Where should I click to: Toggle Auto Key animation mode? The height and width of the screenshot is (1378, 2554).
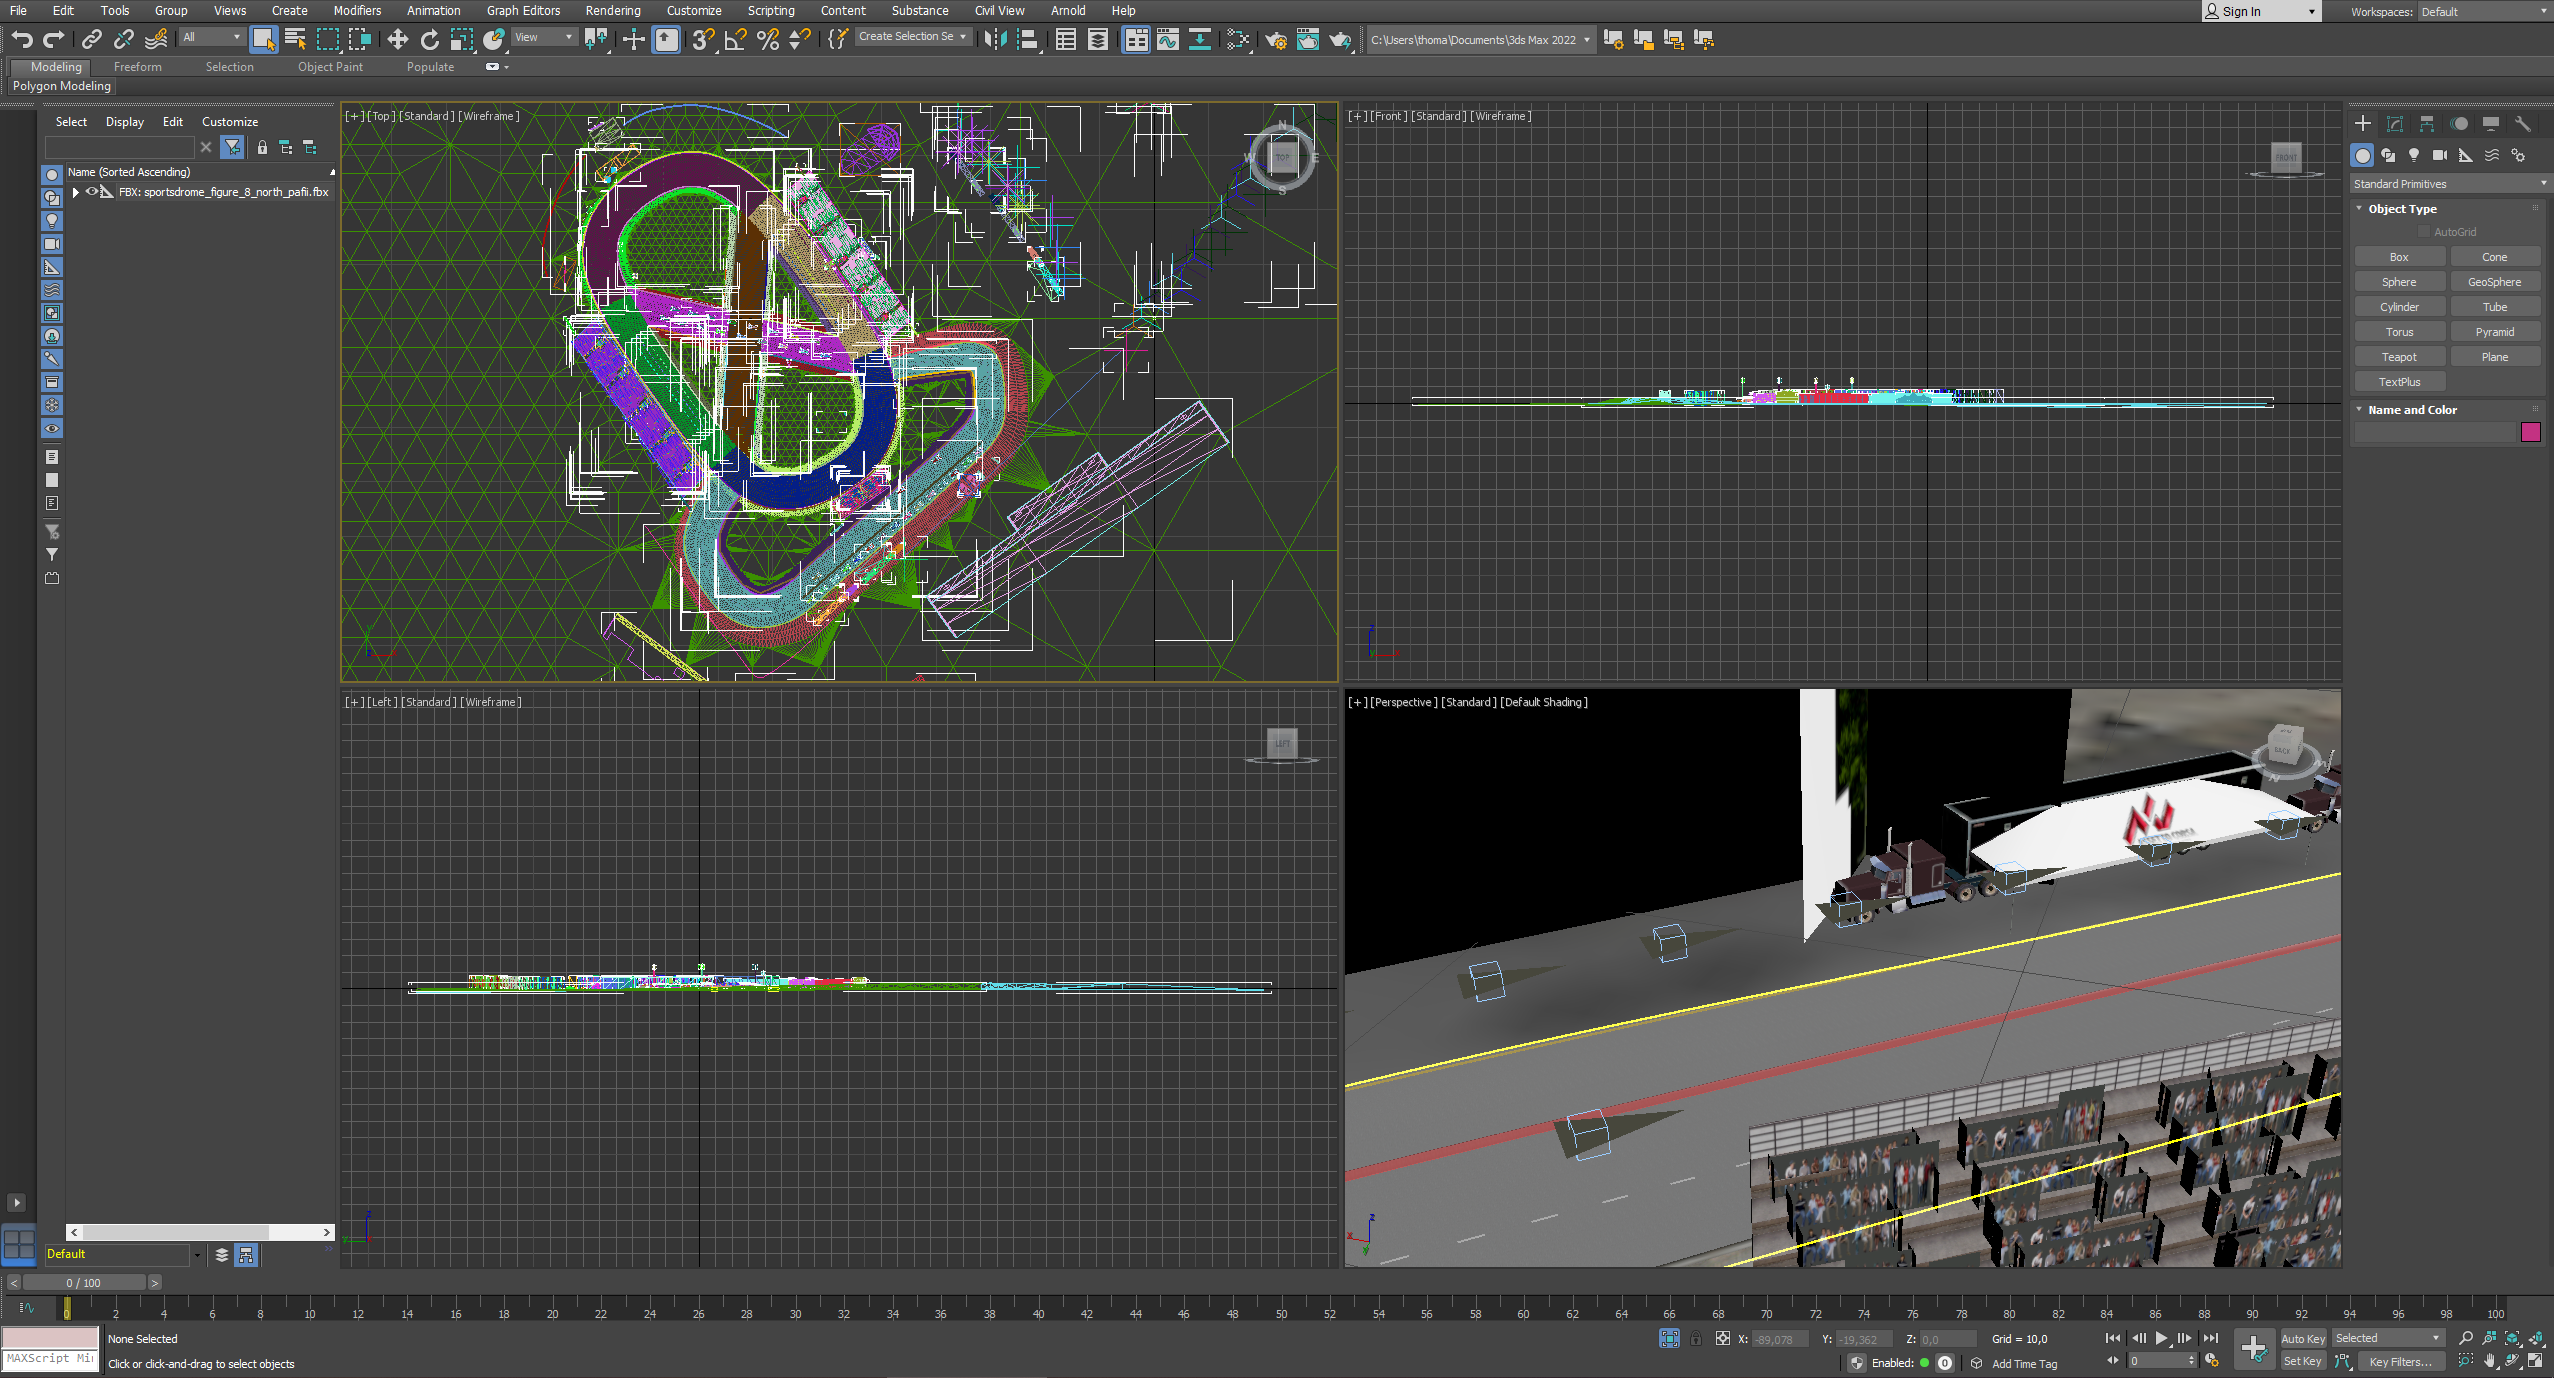2302,1338
